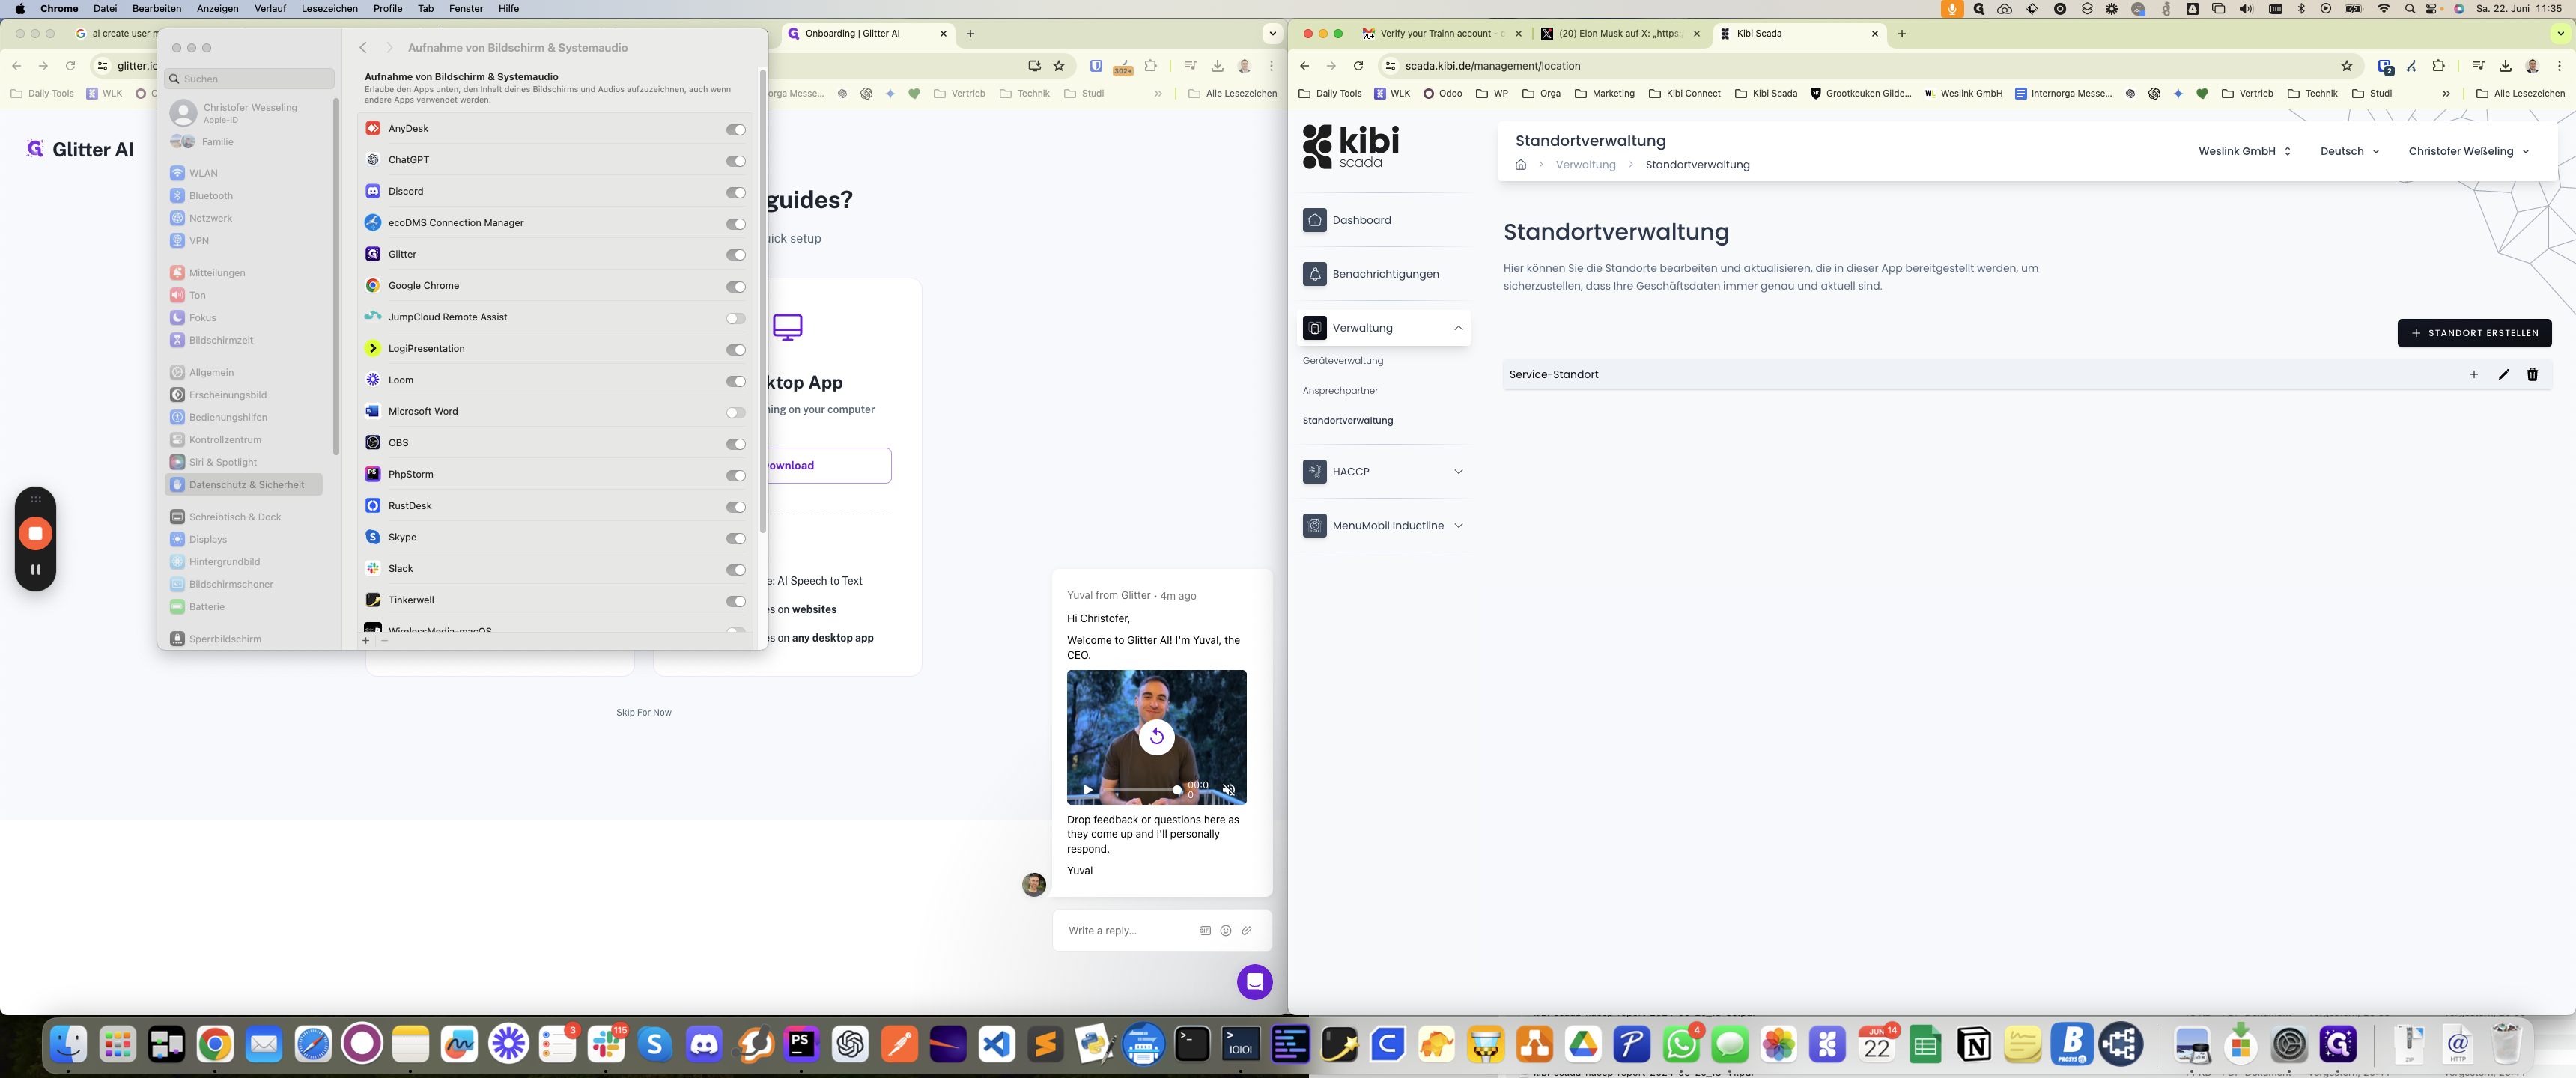Open Geräteverwaltung in sidebar
The height and width of the screenshot is (1078, 2576).
pos(1343,361)
